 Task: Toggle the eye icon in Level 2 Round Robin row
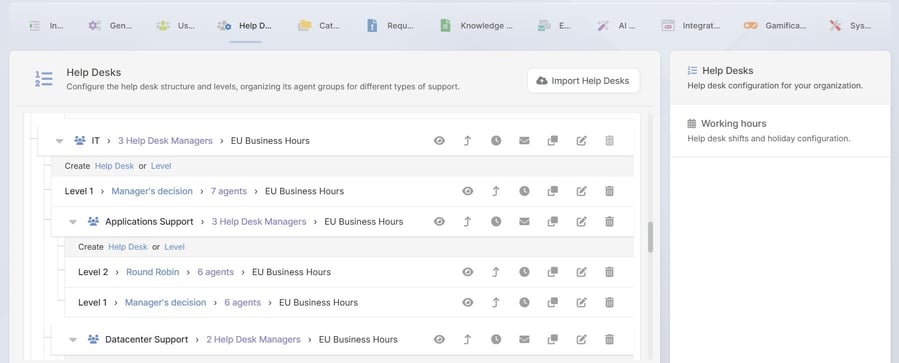point(468,272)
